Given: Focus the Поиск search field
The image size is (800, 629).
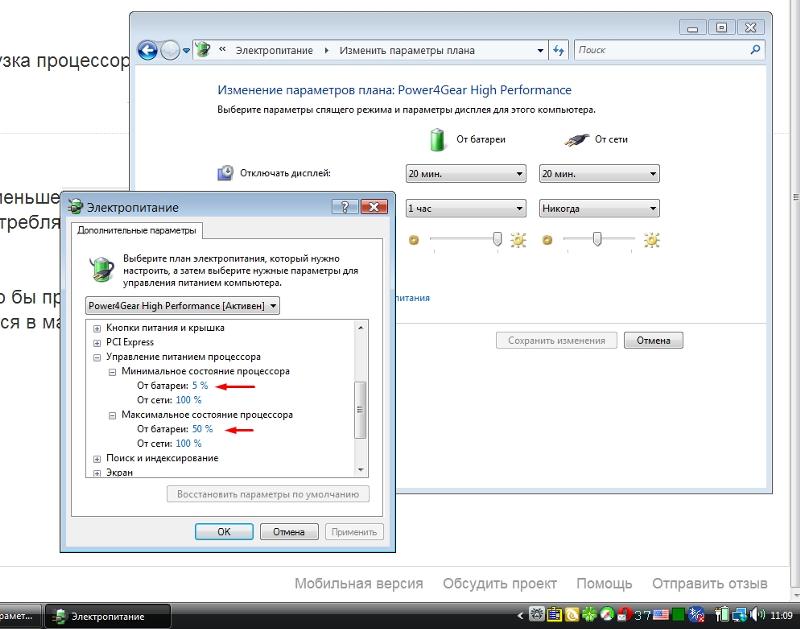Looking at the screenshot, I should [661, 50].
